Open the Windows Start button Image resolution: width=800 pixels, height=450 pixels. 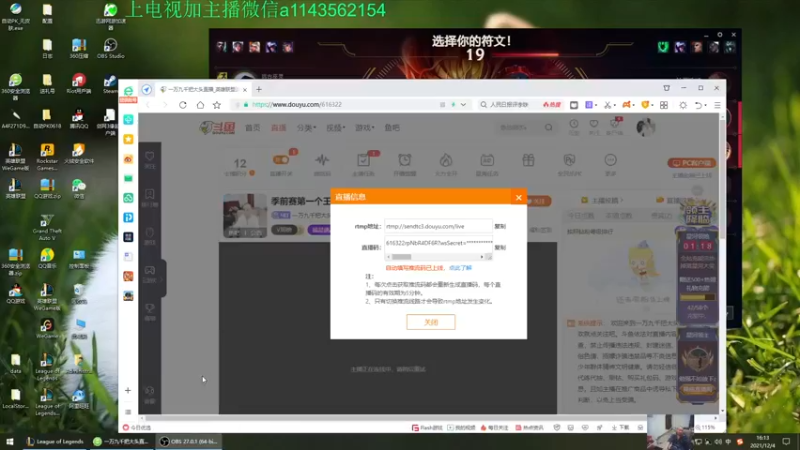click(9, 441)
